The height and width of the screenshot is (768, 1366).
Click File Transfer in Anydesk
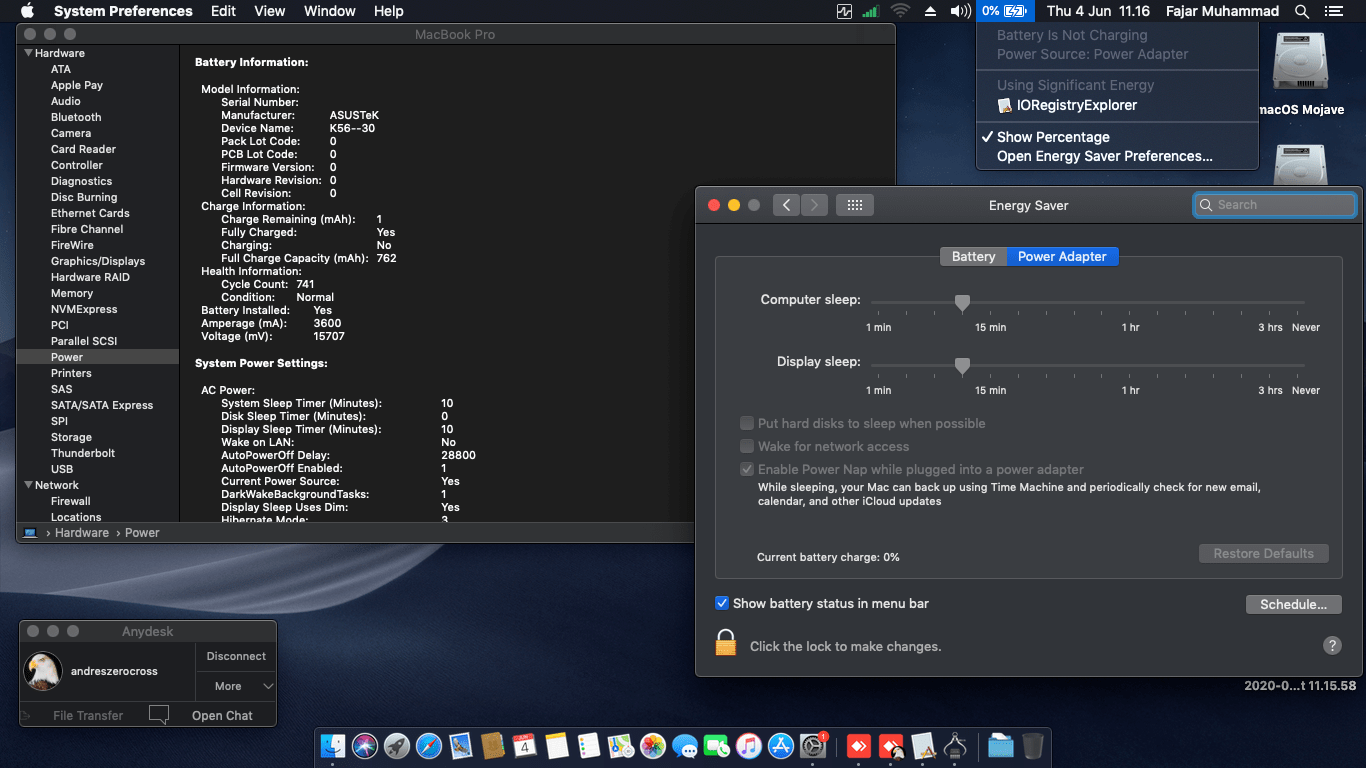[x=88, y=715]
